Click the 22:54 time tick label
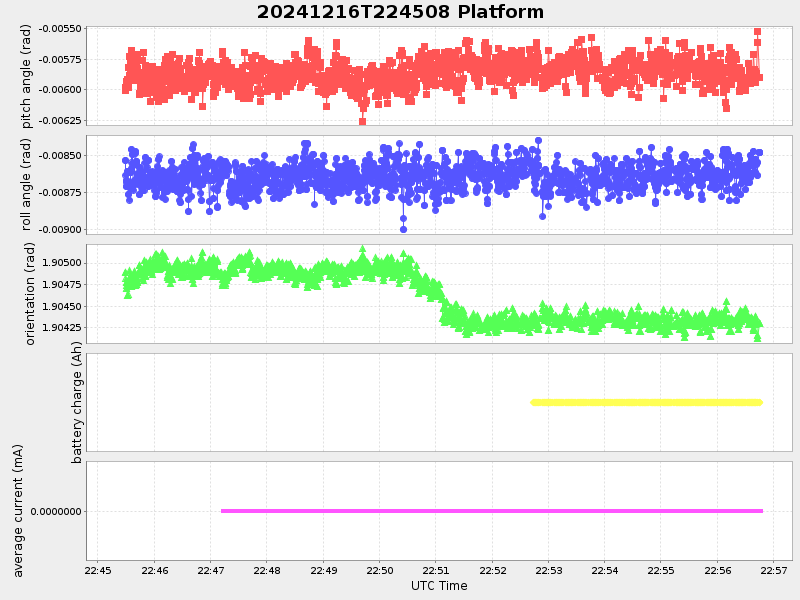 point(605,570)
